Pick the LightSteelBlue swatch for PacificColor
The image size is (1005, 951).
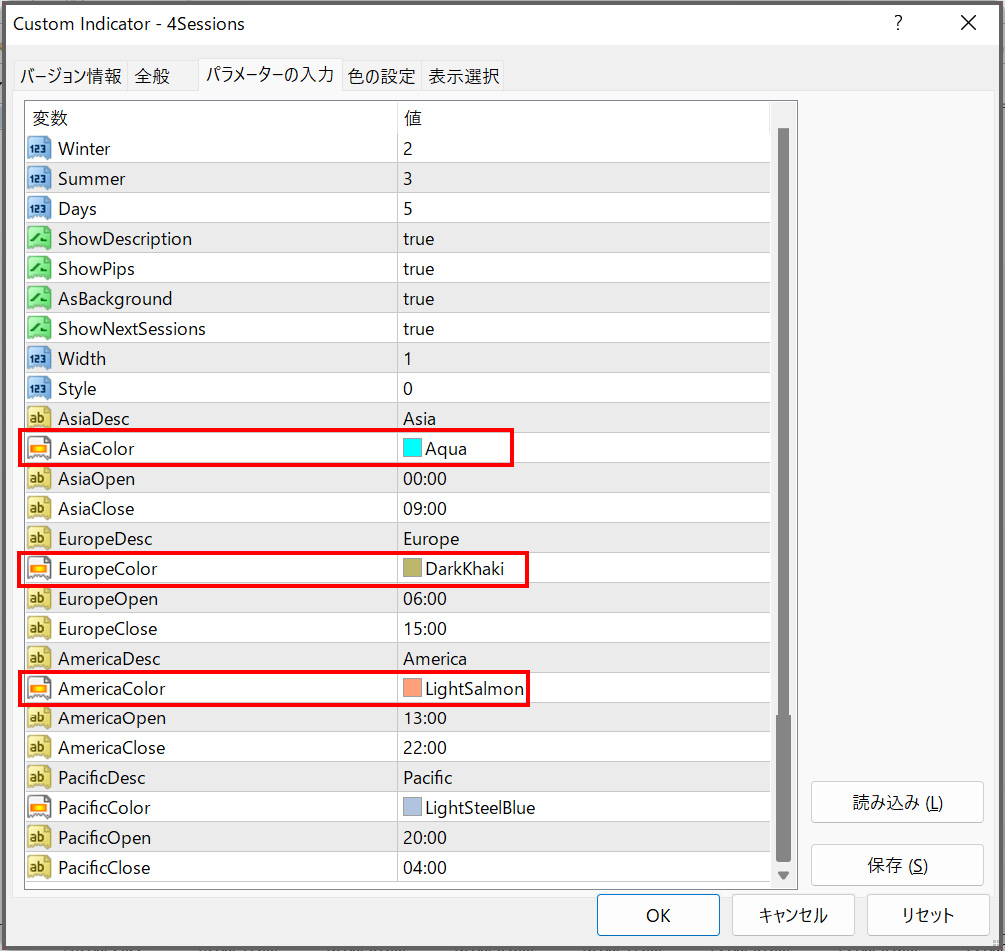412,807
